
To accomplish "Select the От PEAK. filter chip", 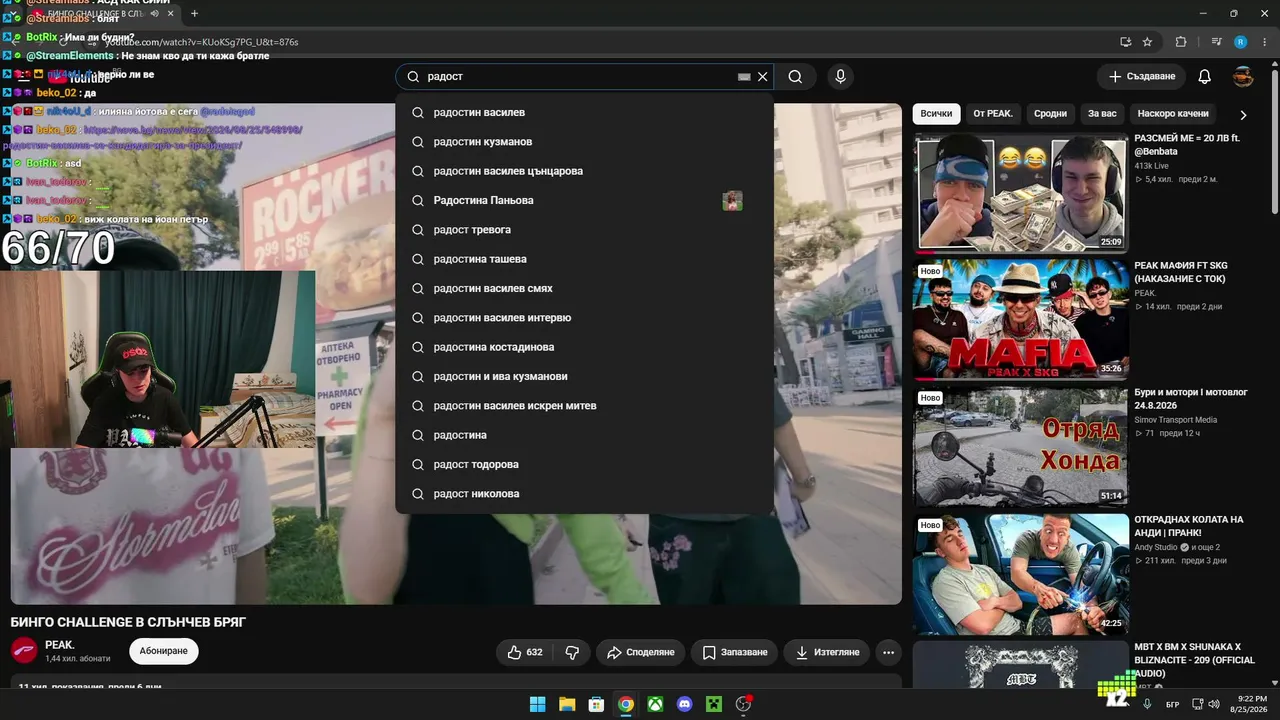I will [x=993, y=114].
